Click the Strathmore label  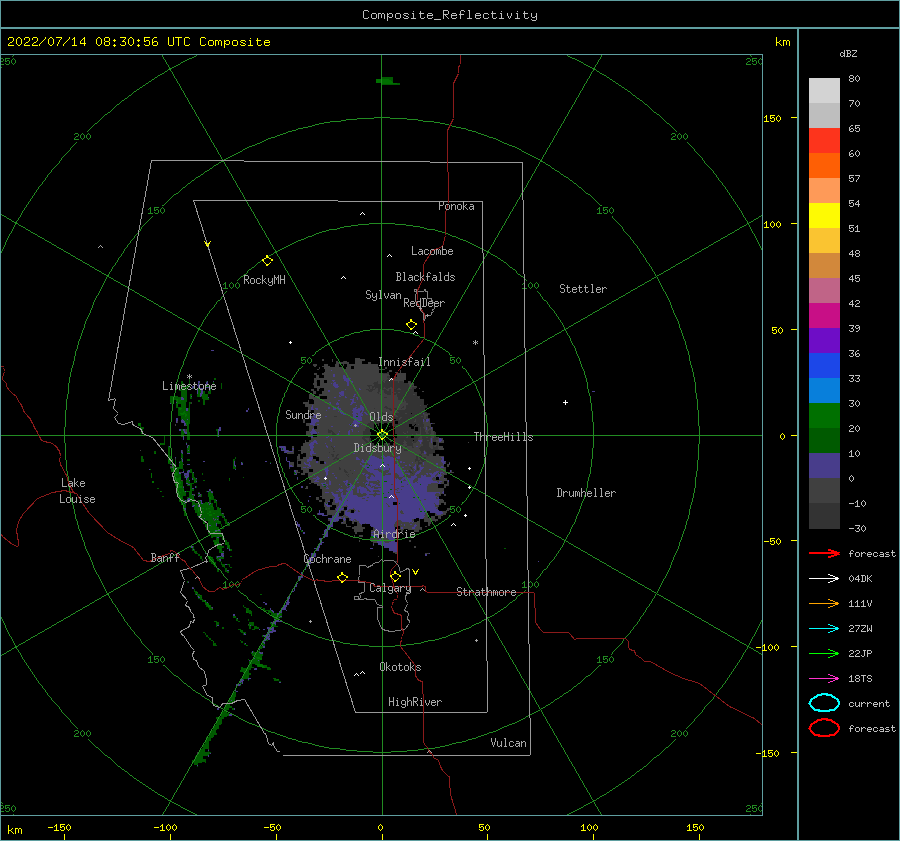[x=486, y=592]
